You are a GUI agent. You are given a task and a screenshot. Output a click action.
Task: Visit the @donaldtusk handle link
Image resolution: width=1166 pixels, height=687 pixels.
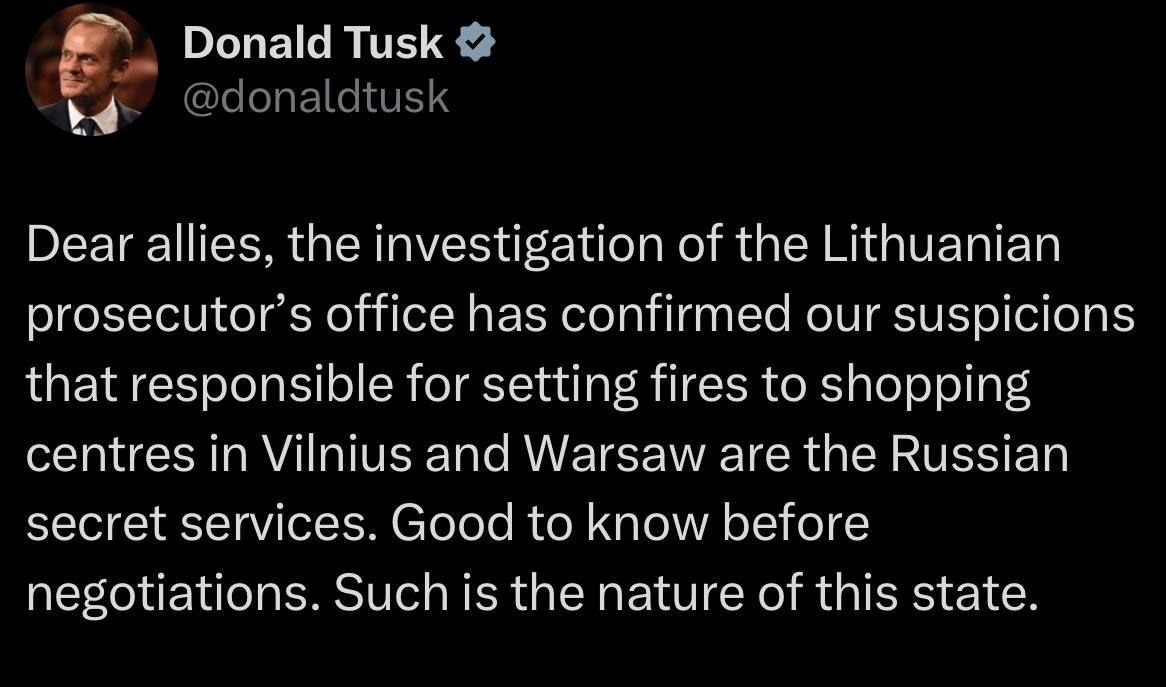click(316, 97)
